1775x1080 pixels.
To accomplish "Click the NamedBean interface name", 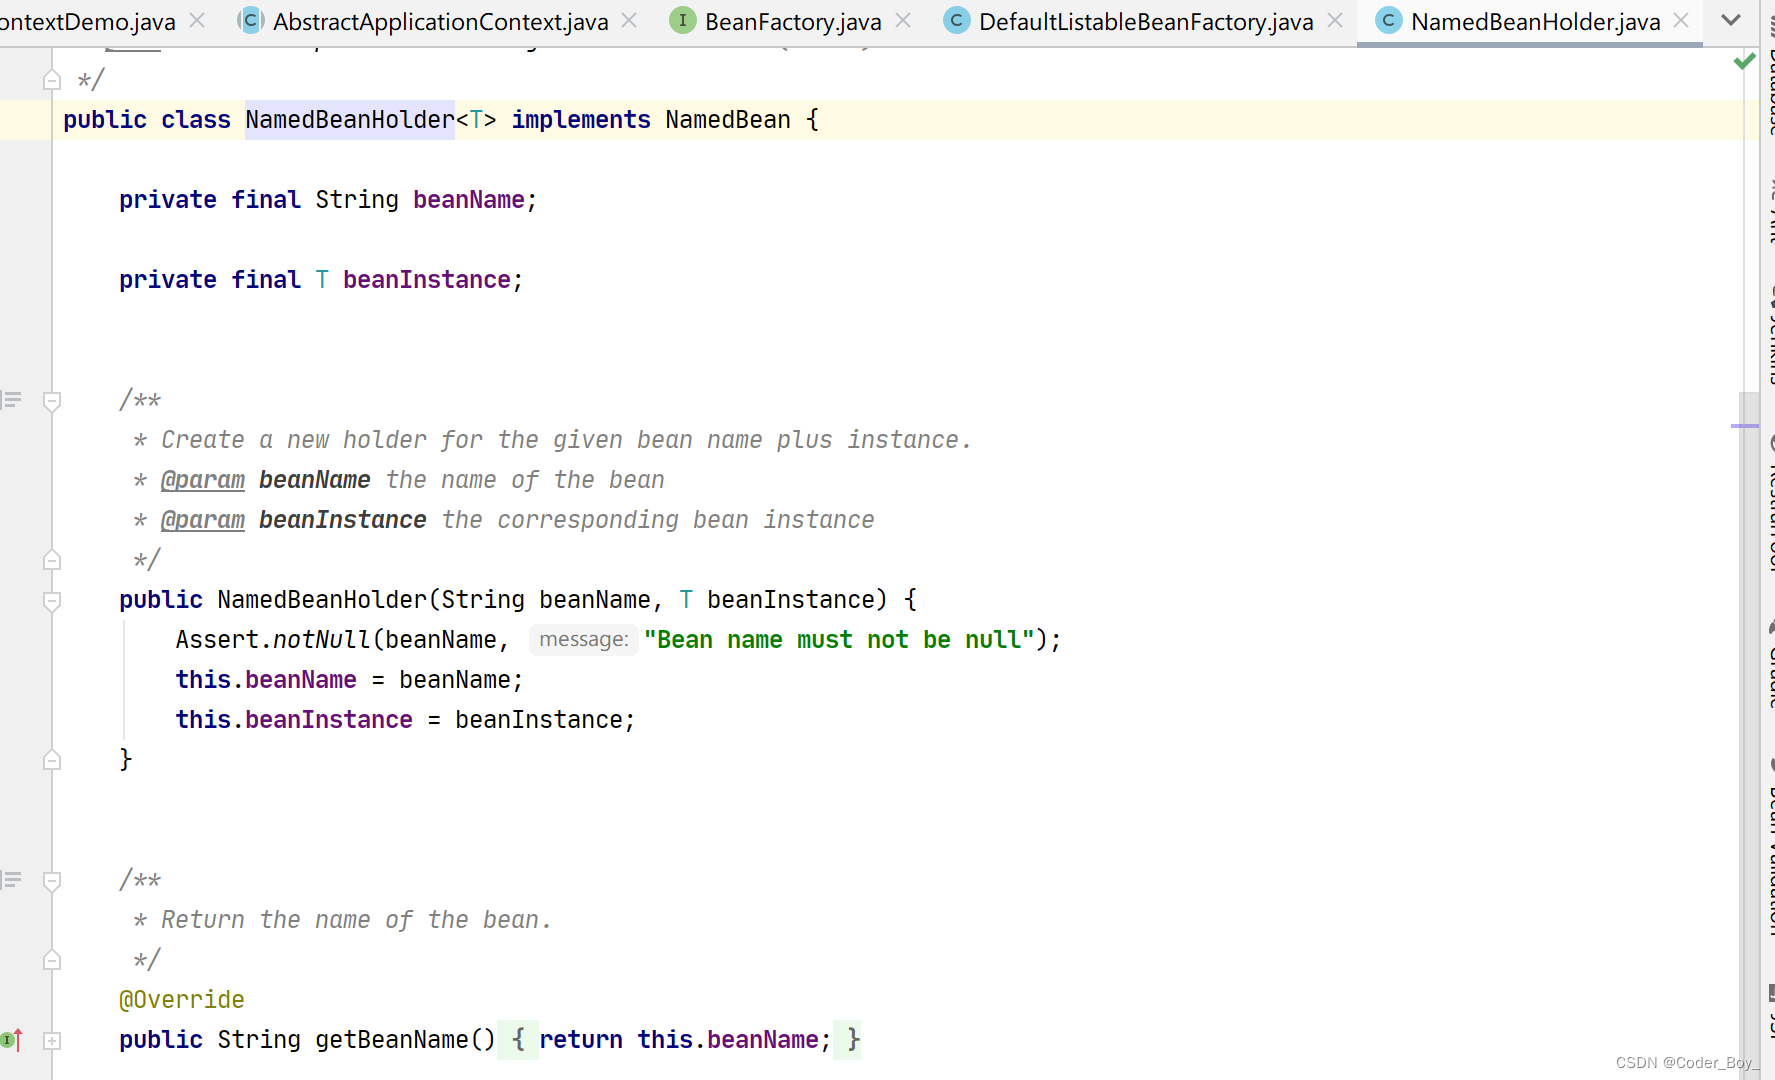I will click(728, 120).
